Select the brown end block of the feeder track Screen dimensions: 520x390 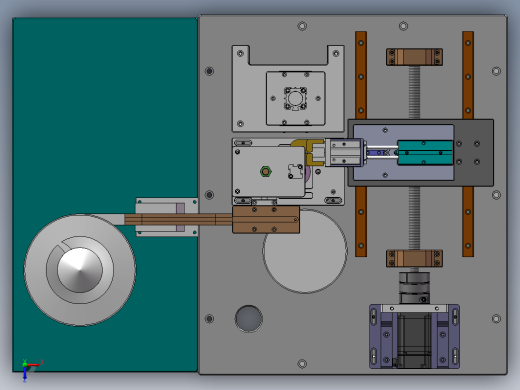[266, 220]
